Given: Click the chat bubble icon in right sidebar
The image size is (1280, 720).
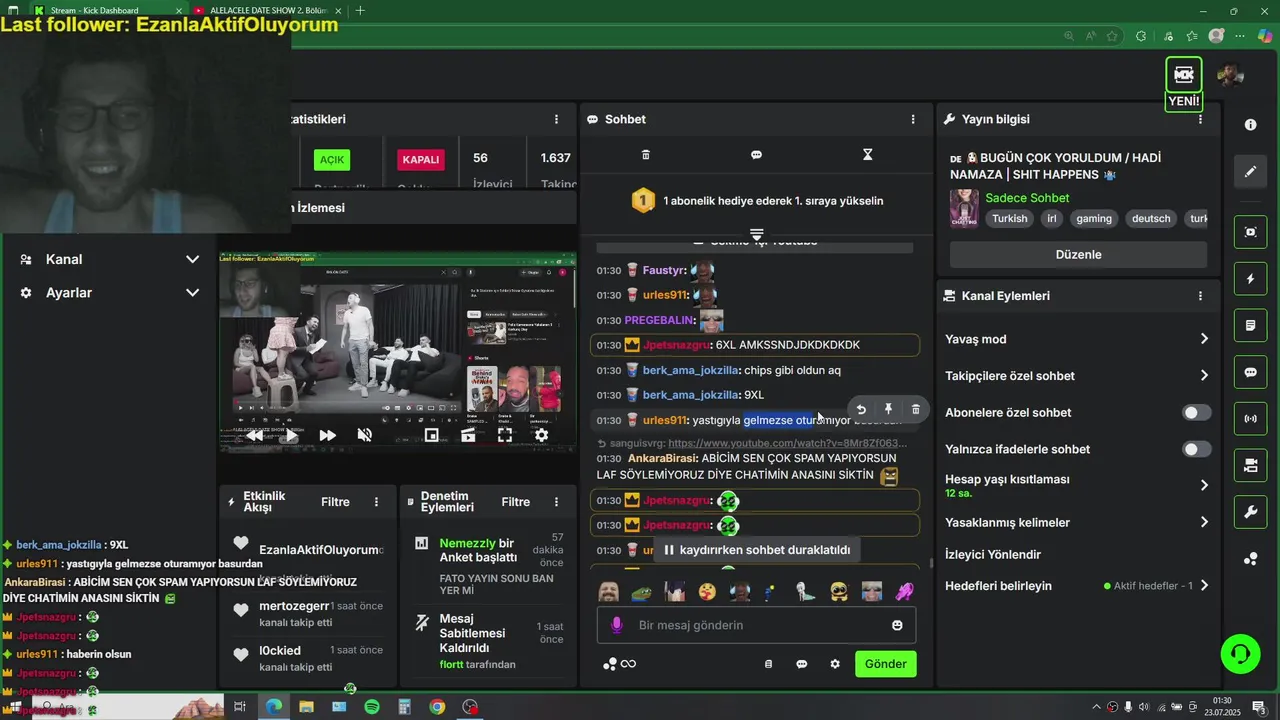Looking at the screenshot, I should 1250,372.
